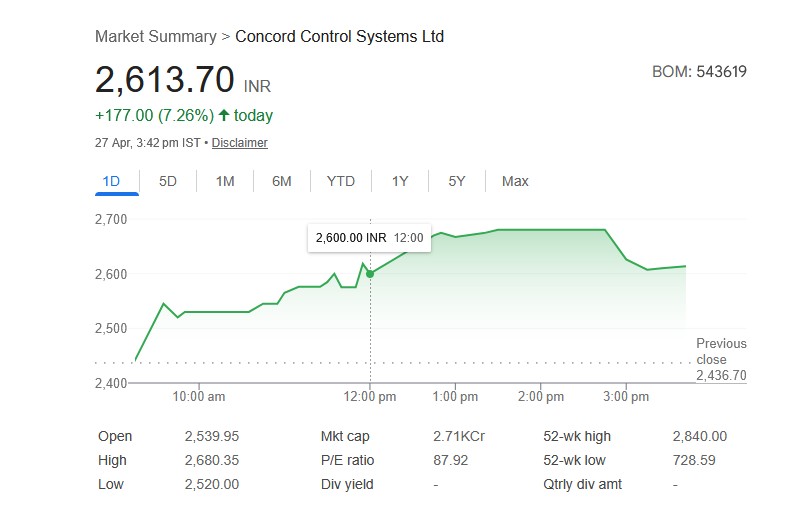The width and height of the screenshot is (797, 512).
Task: Switch chart to 1Y view
Action: pyautogui.click(x=400, y=181)
